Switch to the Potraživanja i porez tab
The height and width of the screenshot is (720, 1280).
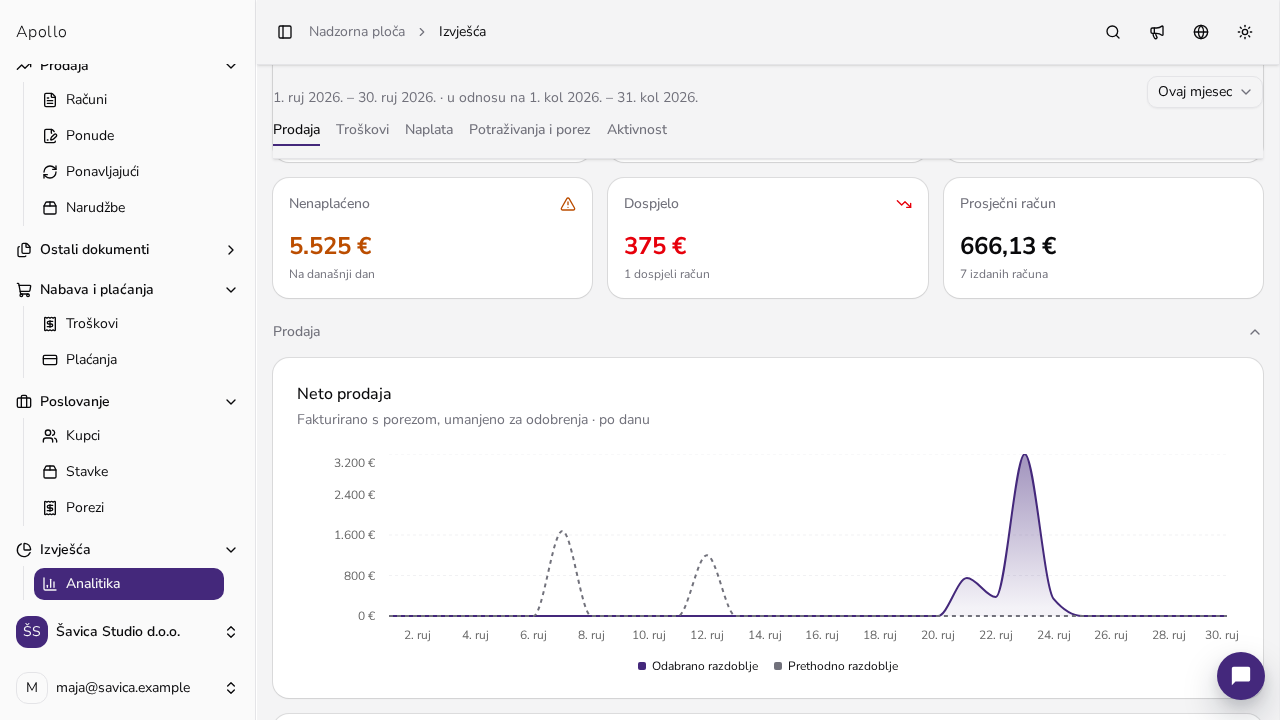(530, 130)
